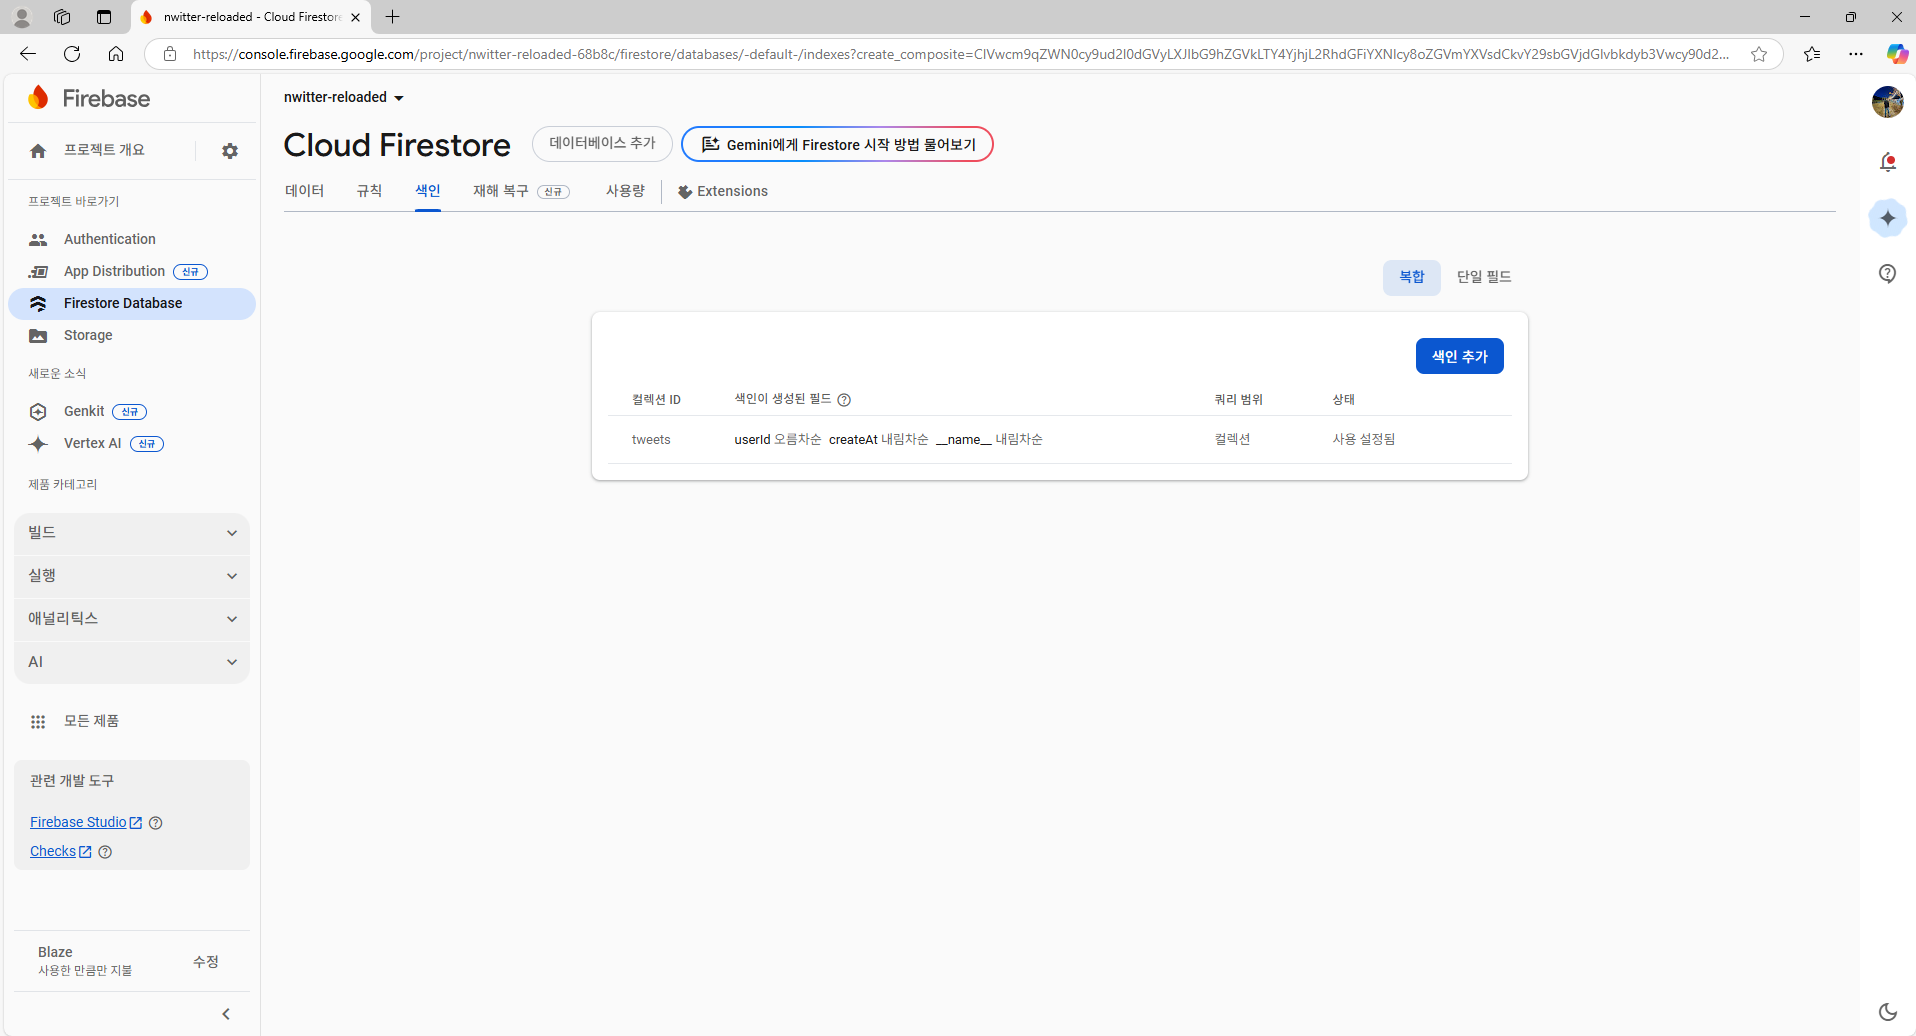Click the Storage folder icon
Screen dimensions: 1916x1036
pyautogui.click(x=38, y=336)
